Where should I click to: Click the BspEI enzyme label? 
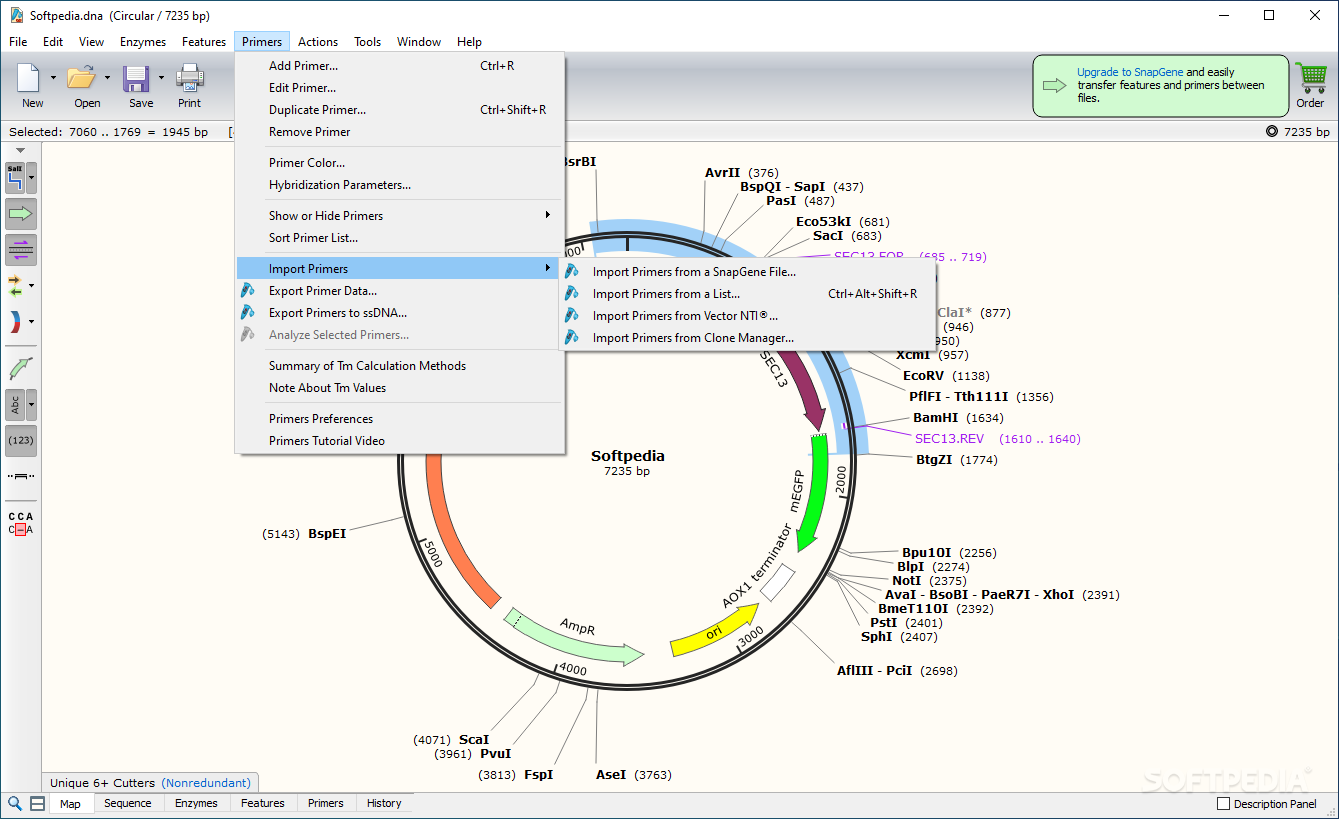(327, 534)
